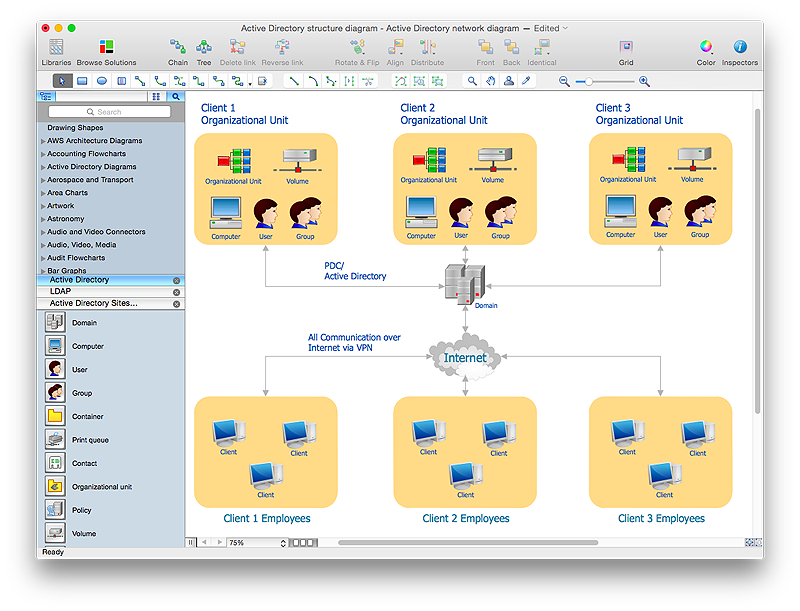Select the hand pan tool

tap(490, 81)
